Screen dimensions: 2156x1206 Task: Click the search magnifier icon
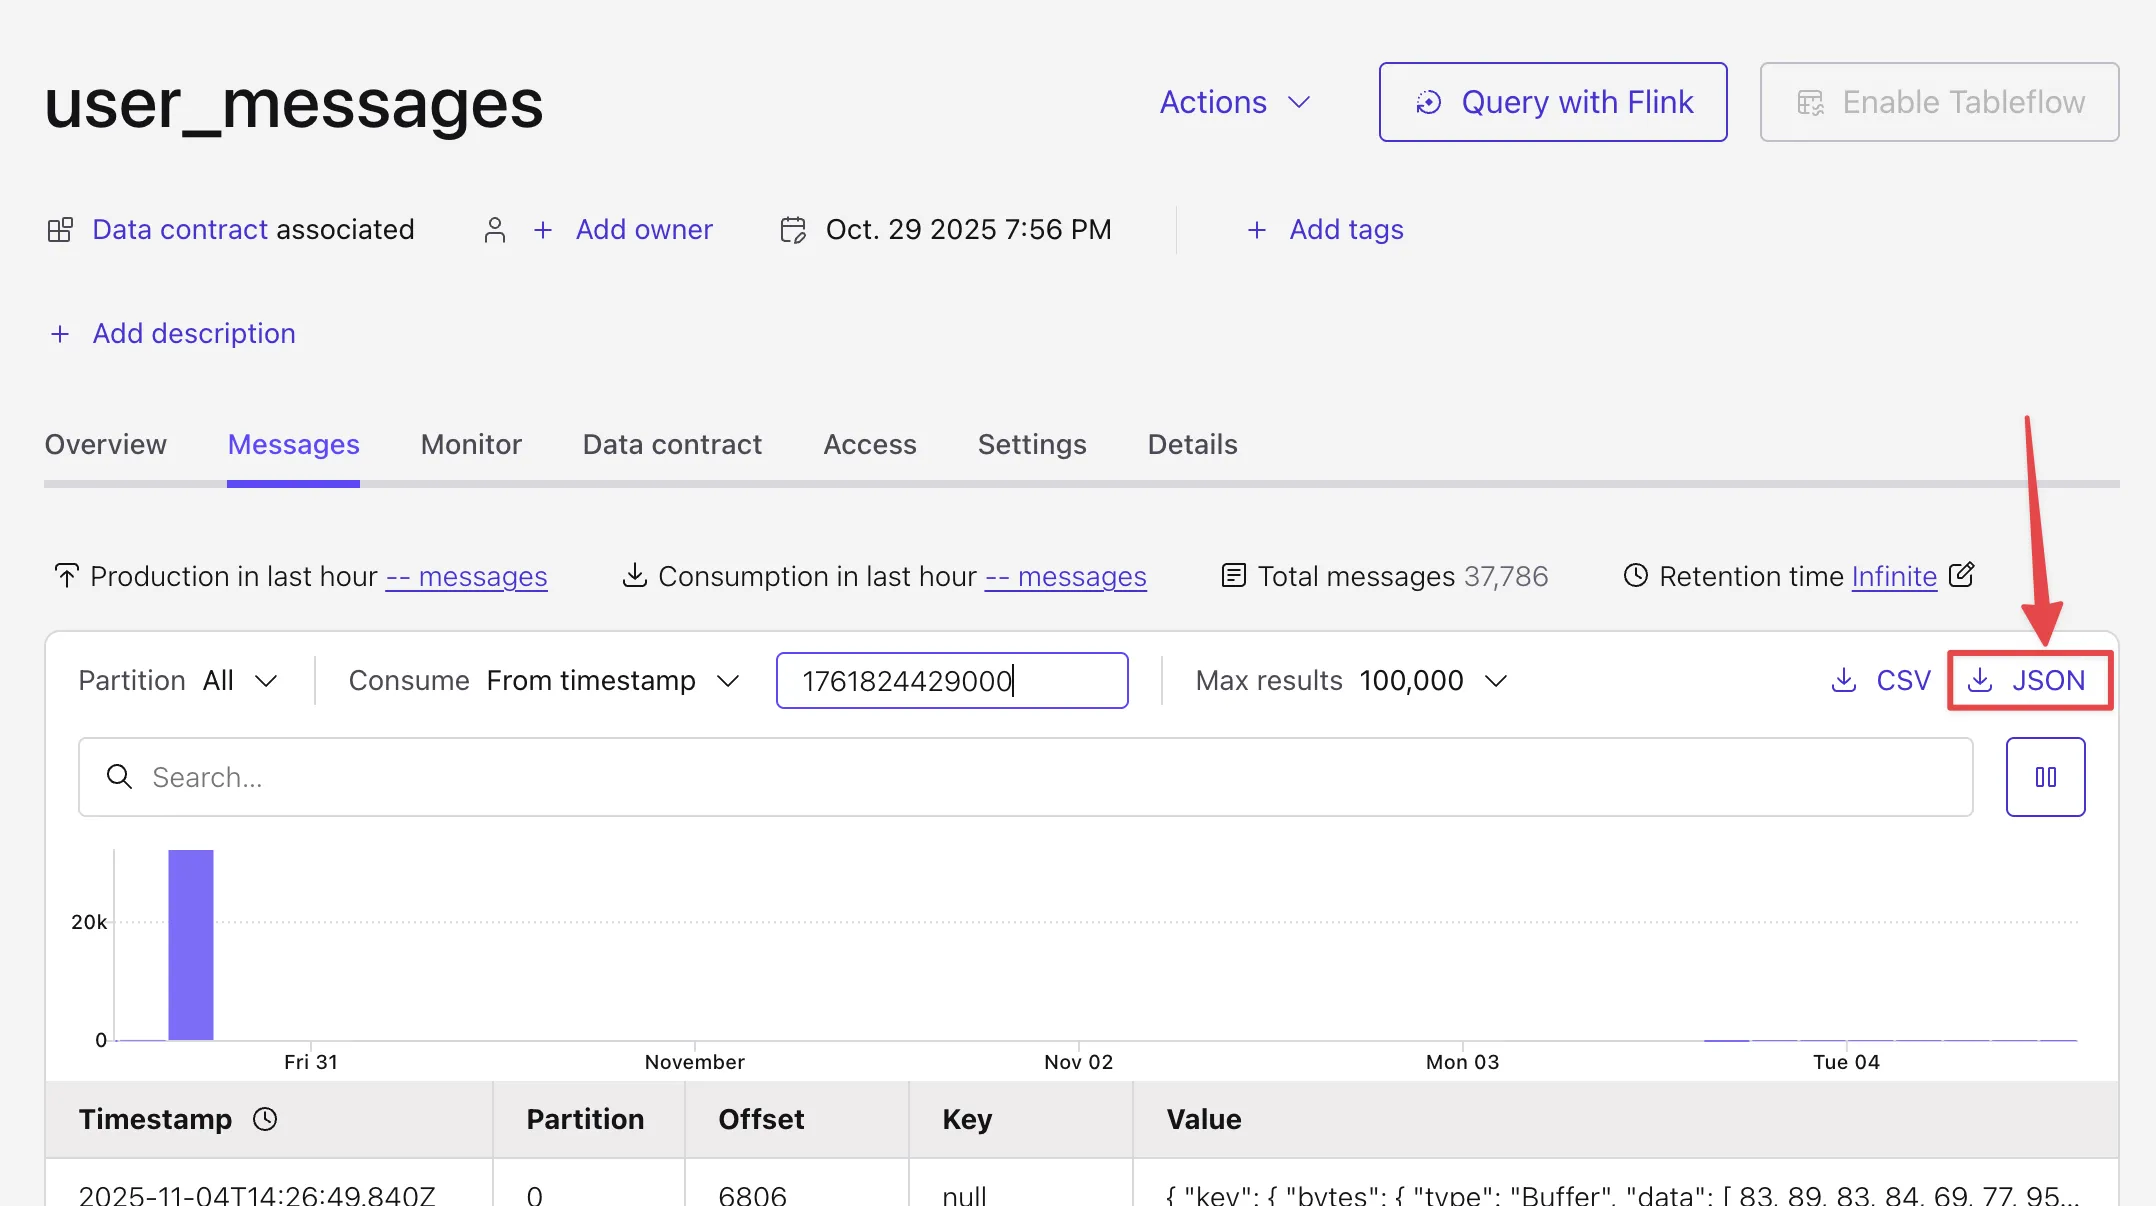tap(119, 777)
